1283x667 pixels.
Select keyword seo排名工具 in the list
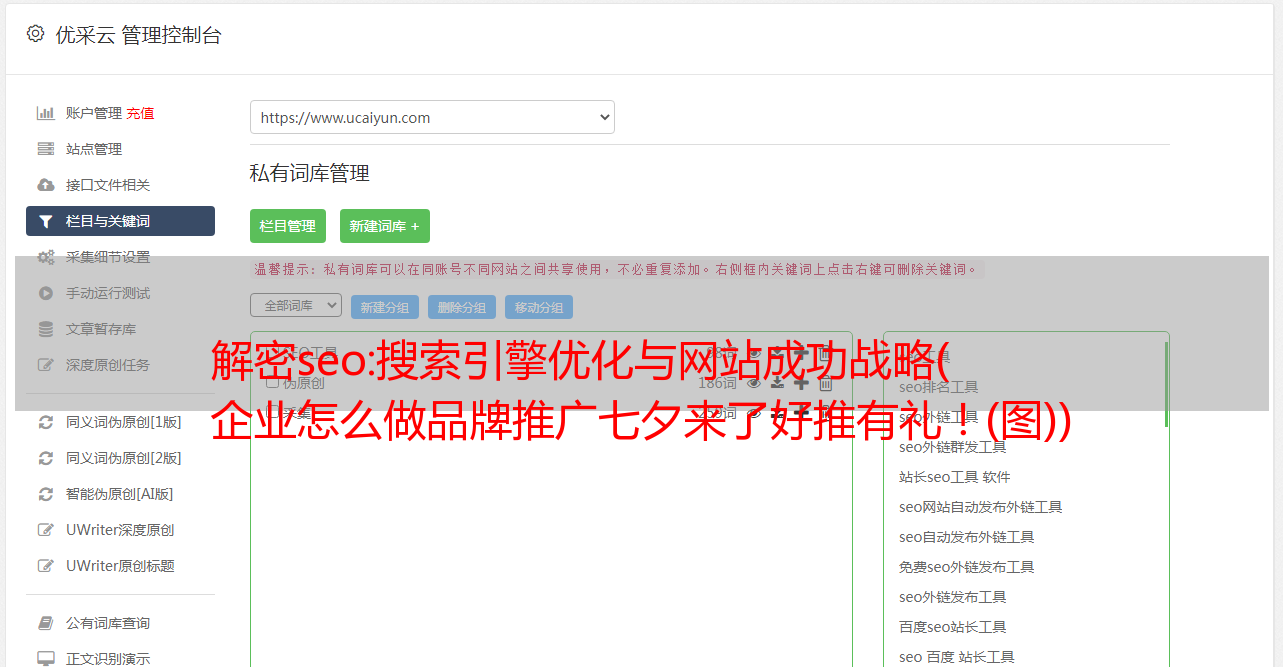point(939,387)
